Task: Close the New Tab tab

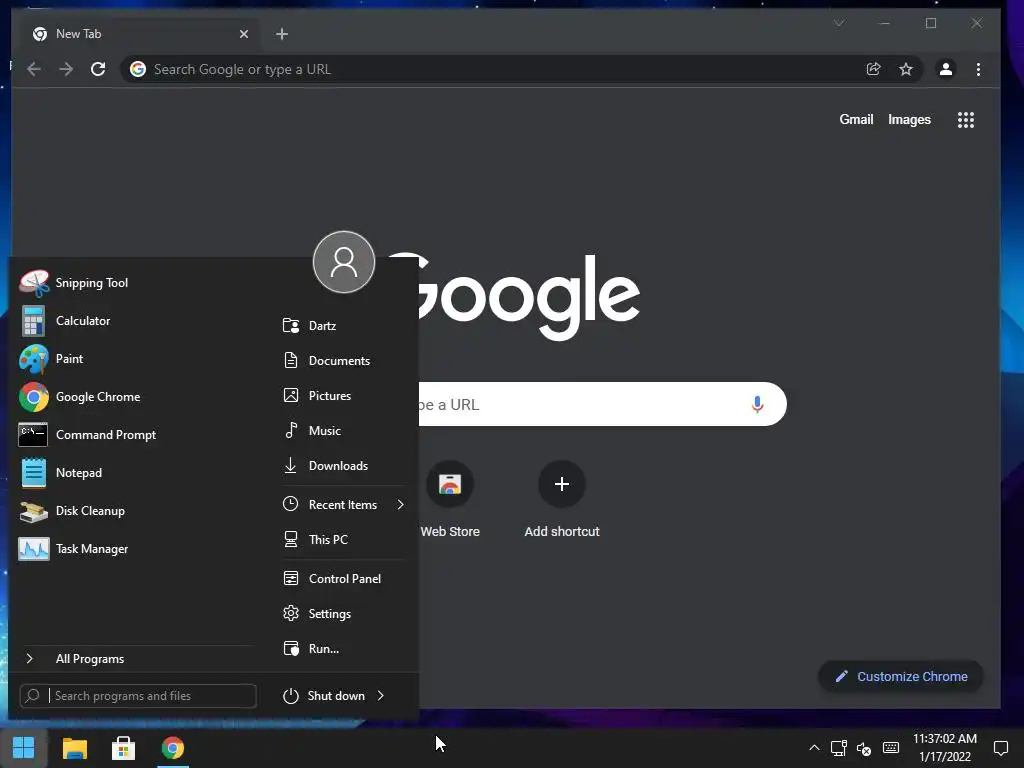Action: click(244, 34)
